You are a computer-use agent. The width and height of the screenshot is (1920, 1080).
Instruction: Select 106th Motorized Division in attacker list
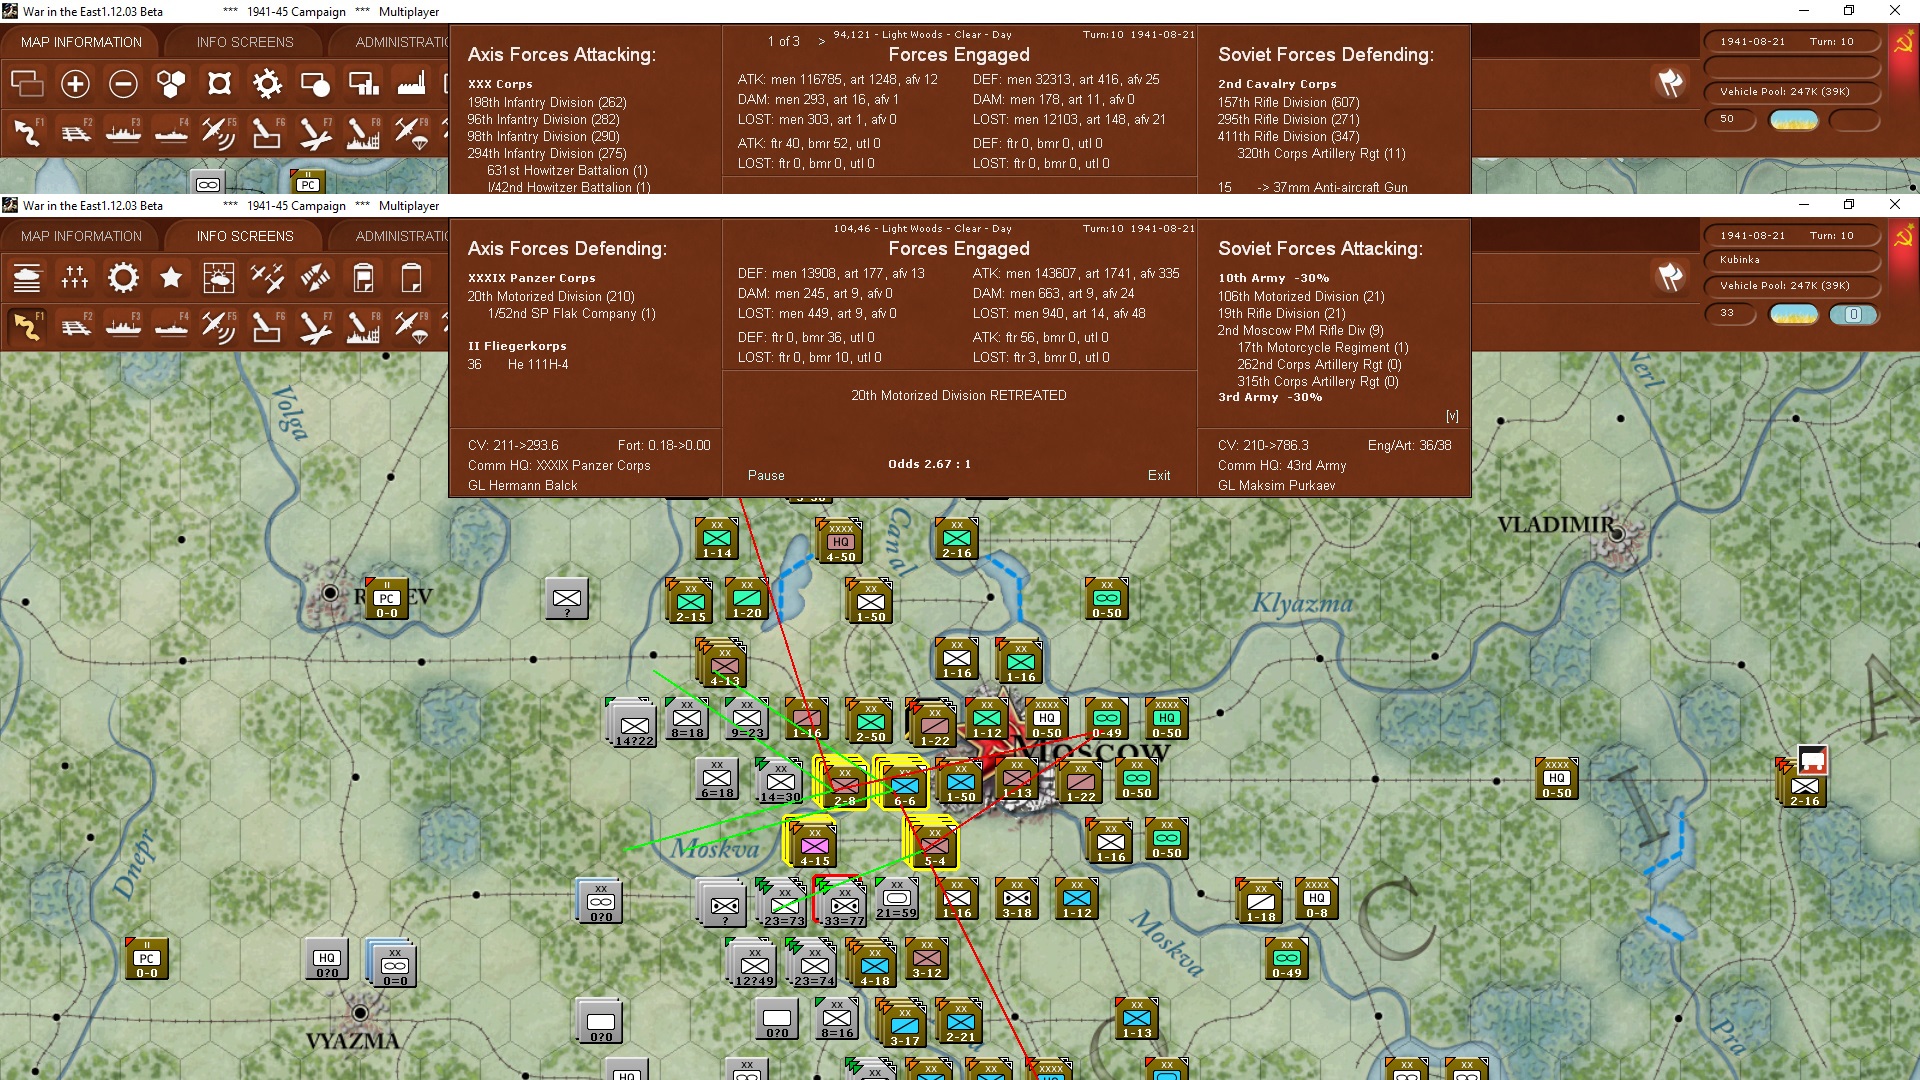1301,296
